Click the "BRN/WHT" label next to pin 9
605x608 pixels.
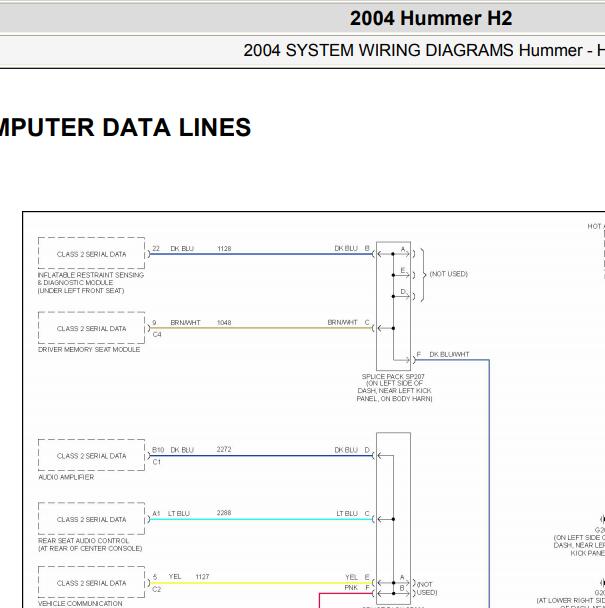(185, 323)
